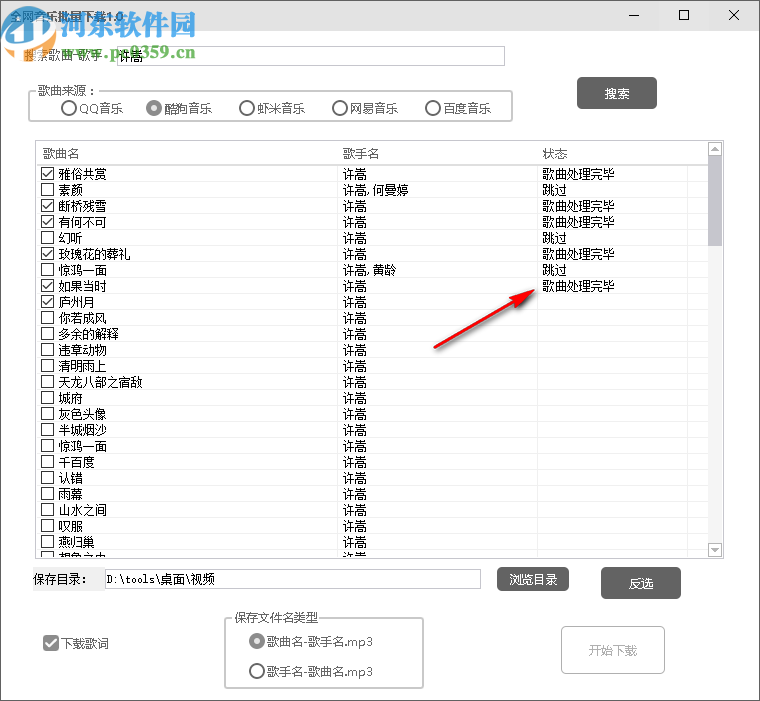Image resolution: width=760 pixels, height=701 pixels.
Task: Check the song 山水之间
Action: (48, 510)
